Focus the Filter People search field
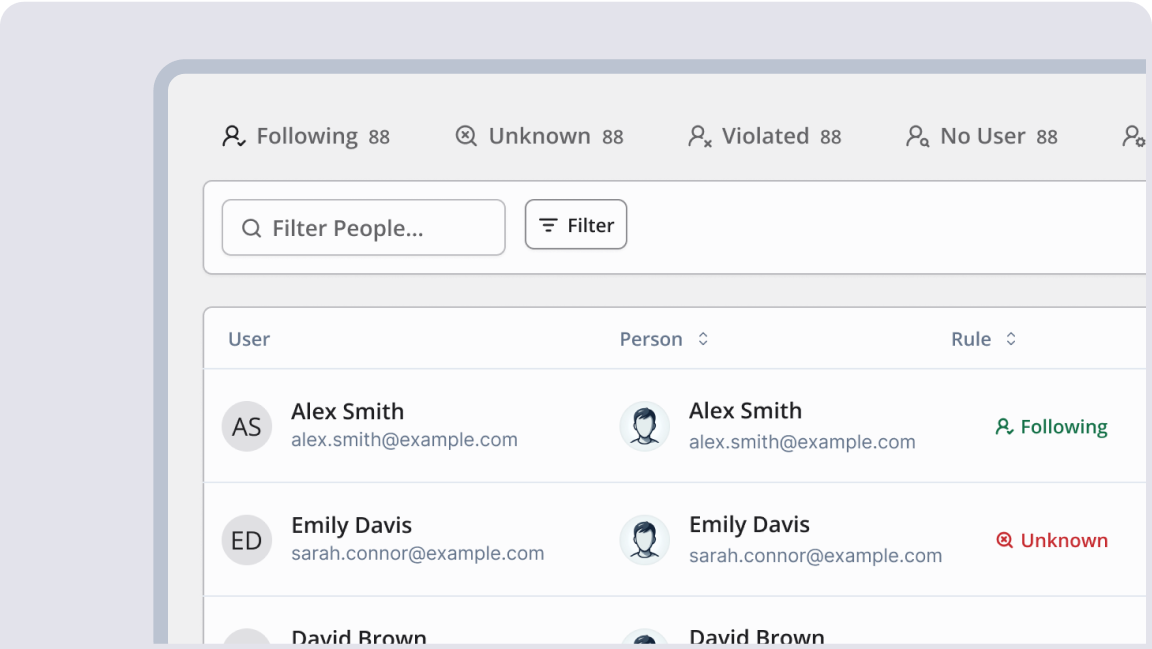This screenshot has width=1152, height=649. click(376, 229)
